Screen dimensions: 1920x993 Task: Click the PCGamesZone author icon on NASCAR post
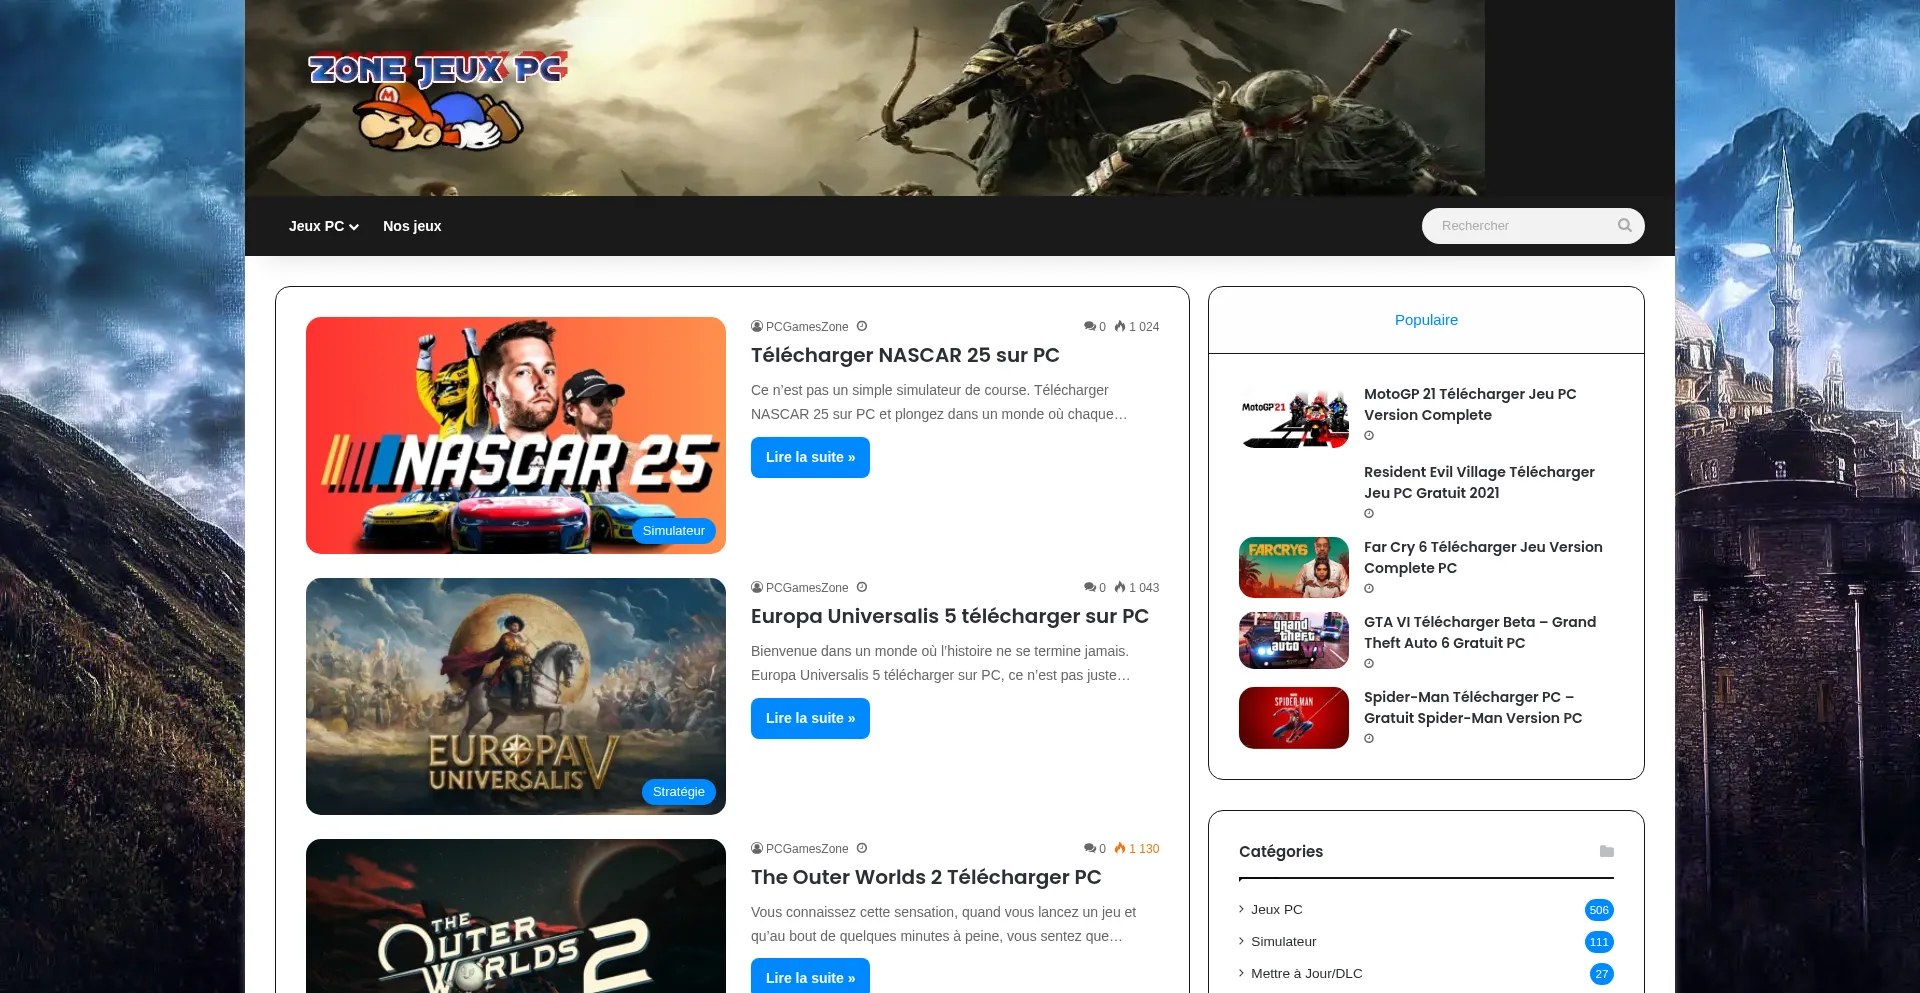[x=757, y=327]
